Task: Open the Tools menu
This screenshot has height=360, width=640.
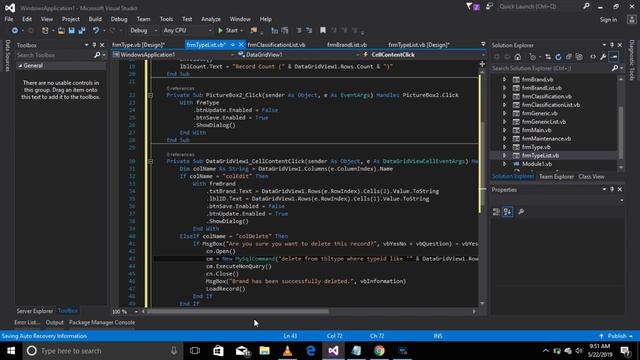Action: pyautogui.click(x=166, y=19)
